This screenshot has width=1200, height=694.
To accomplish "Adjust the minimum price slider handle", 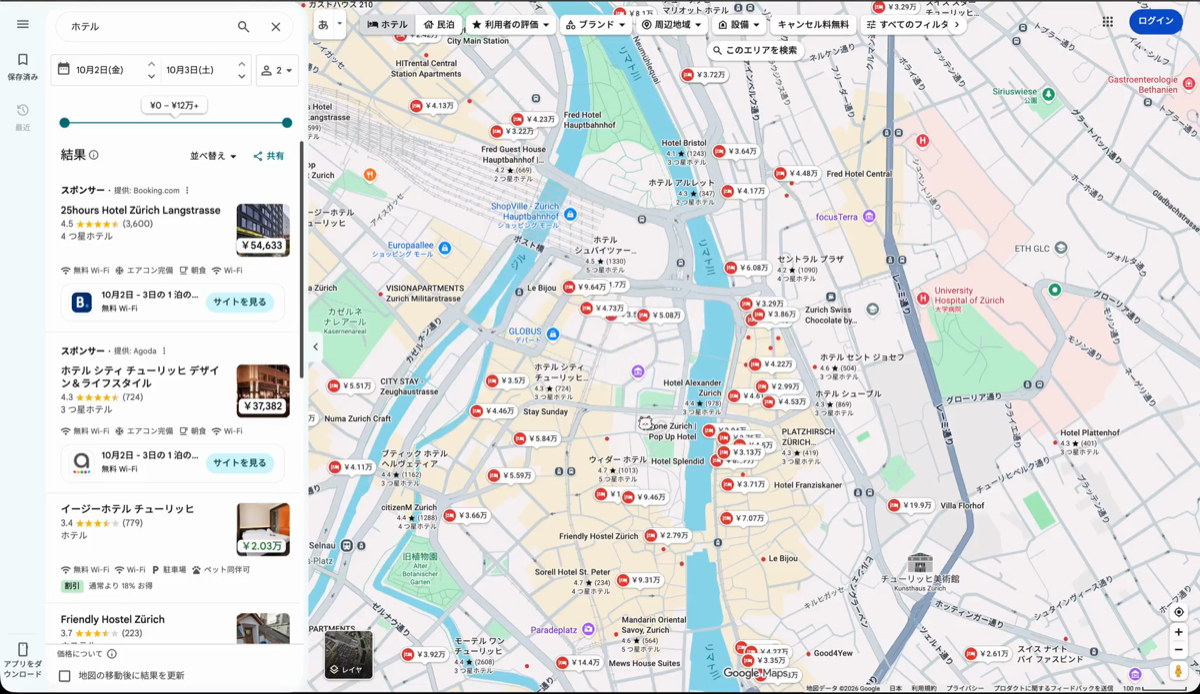I will tap(65, 123).
